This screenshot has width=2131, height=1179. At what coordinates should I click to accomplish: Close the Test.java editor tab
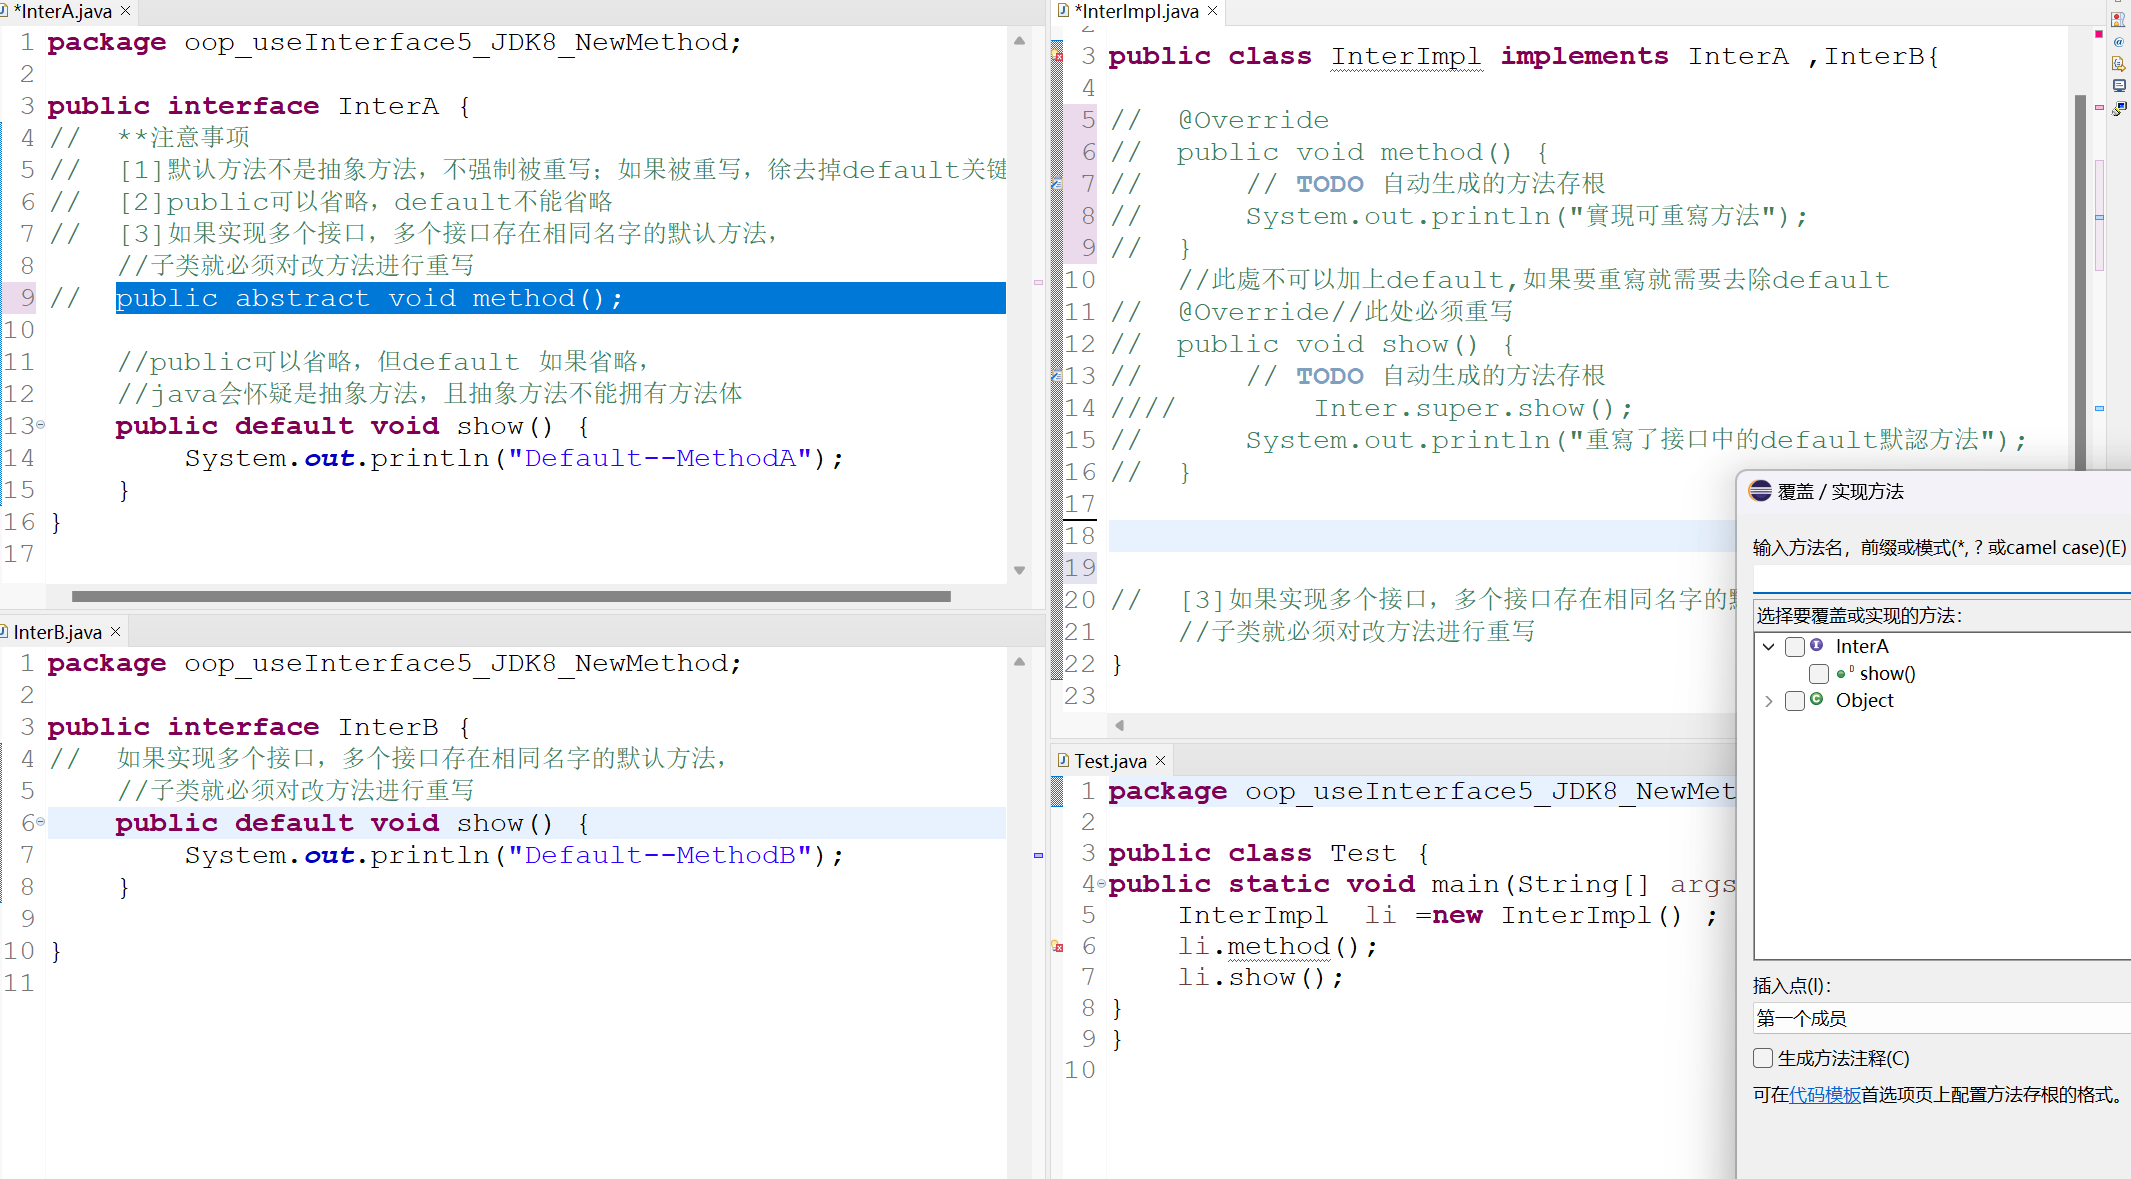coord(1160,761)
